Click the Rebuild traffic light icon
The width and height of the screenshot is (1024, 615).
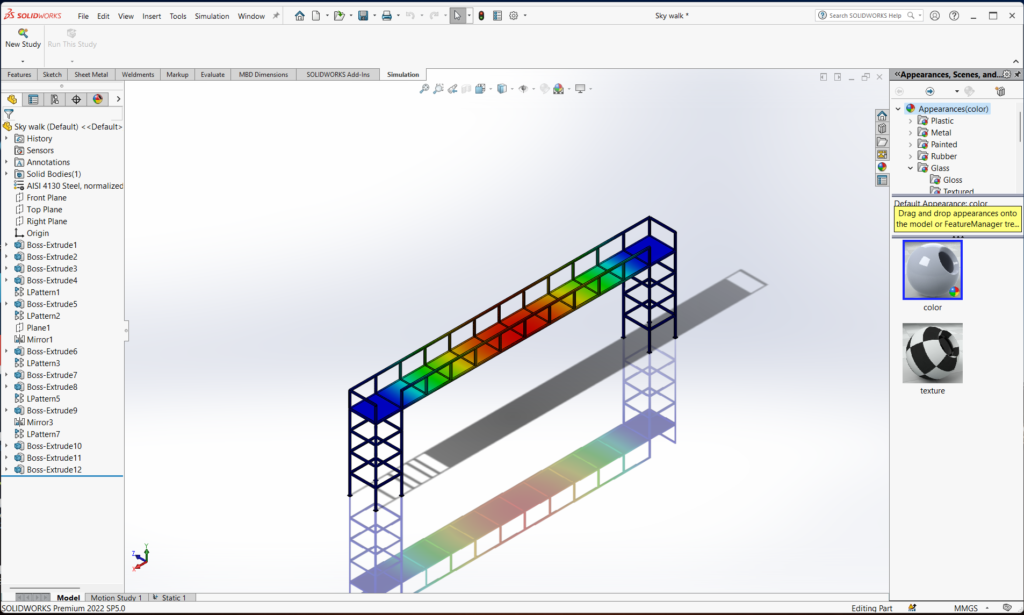coord(480,16)
